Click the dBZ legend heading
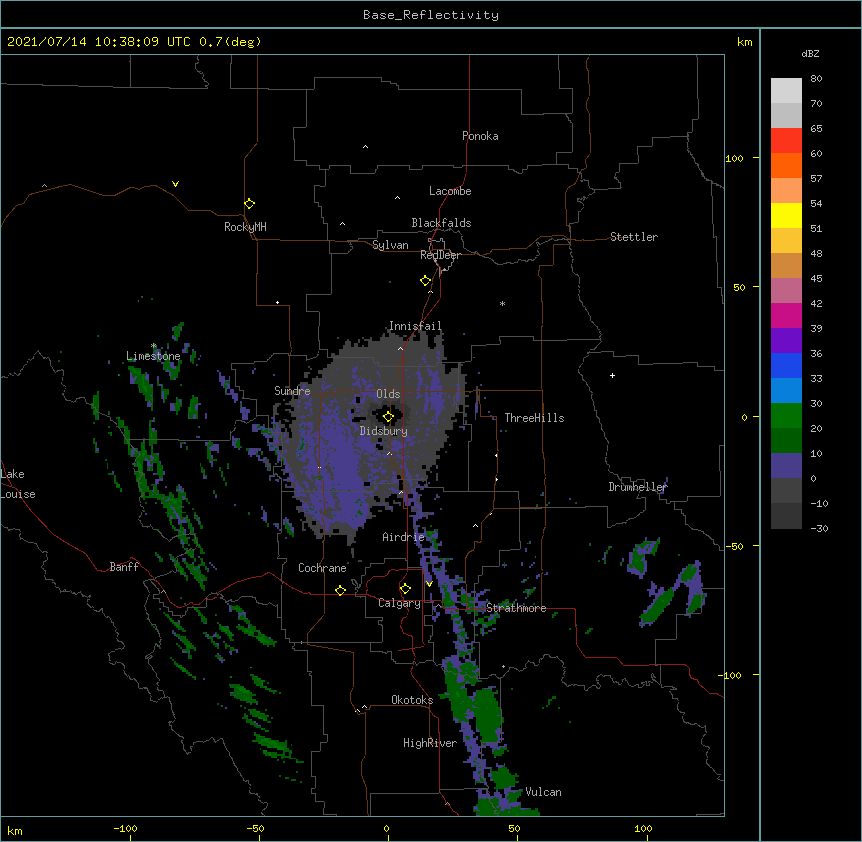 (x=810, y=54)
